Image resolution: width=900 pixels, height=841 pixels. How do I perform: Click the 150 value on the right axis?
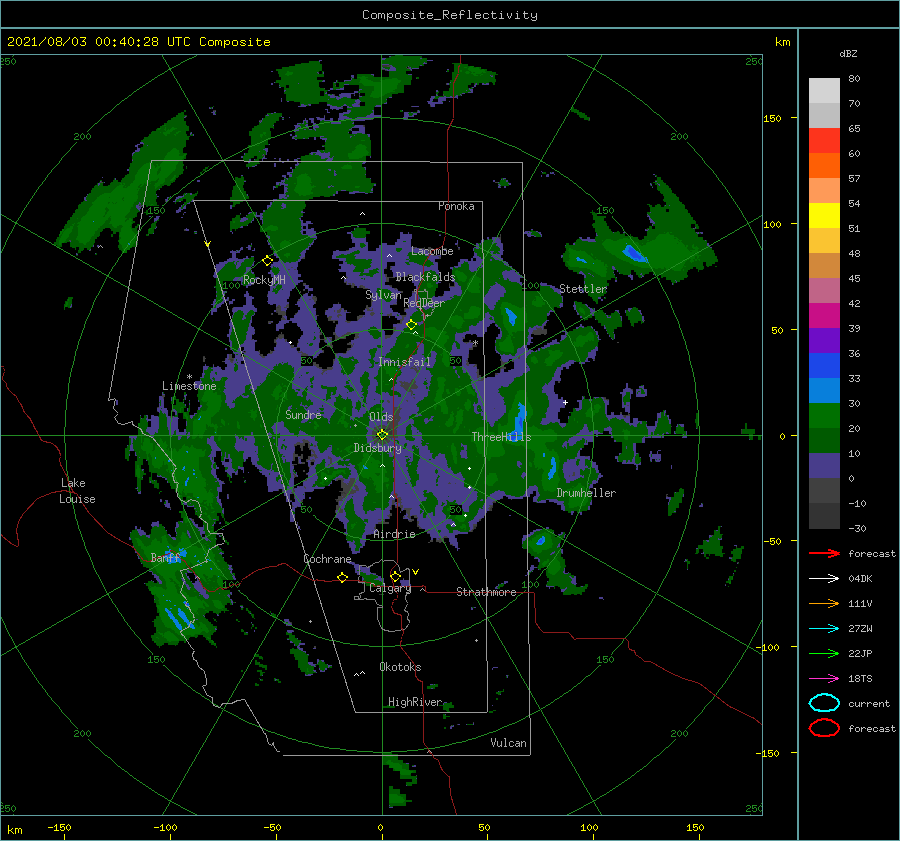click(772, 118)
